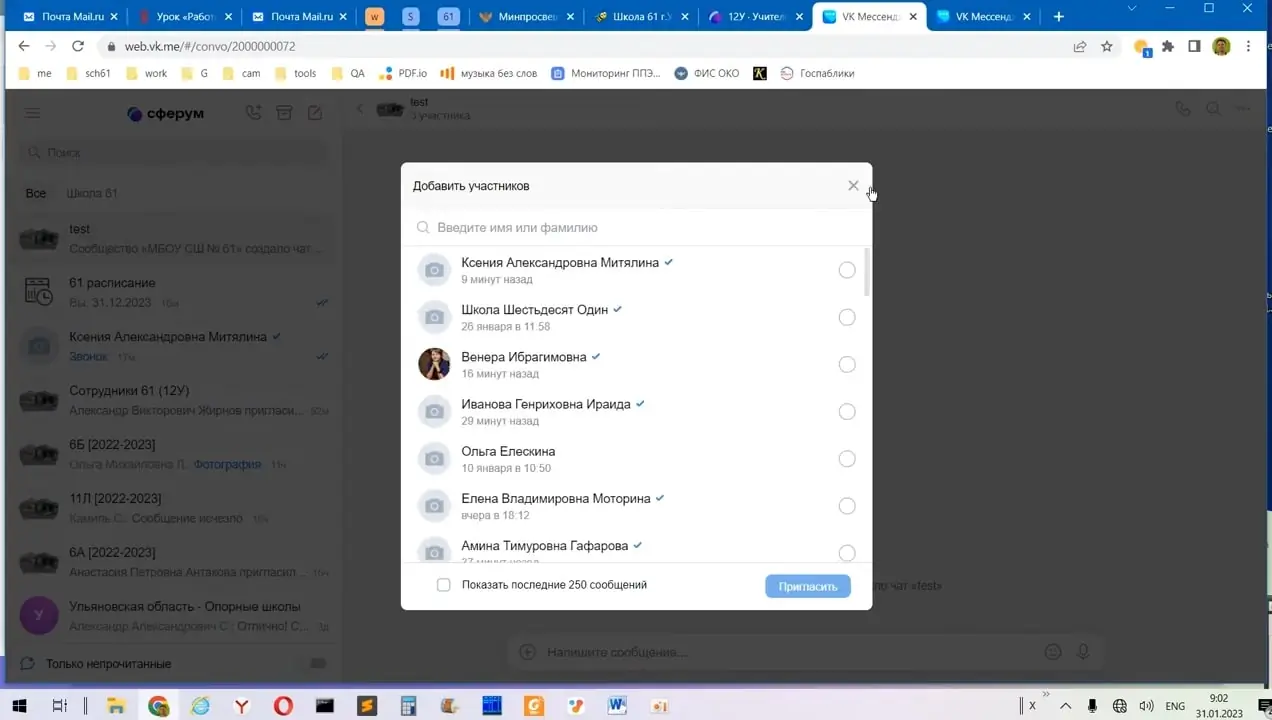
Task: Click the Пригласить button
Action: pos(808,586)
